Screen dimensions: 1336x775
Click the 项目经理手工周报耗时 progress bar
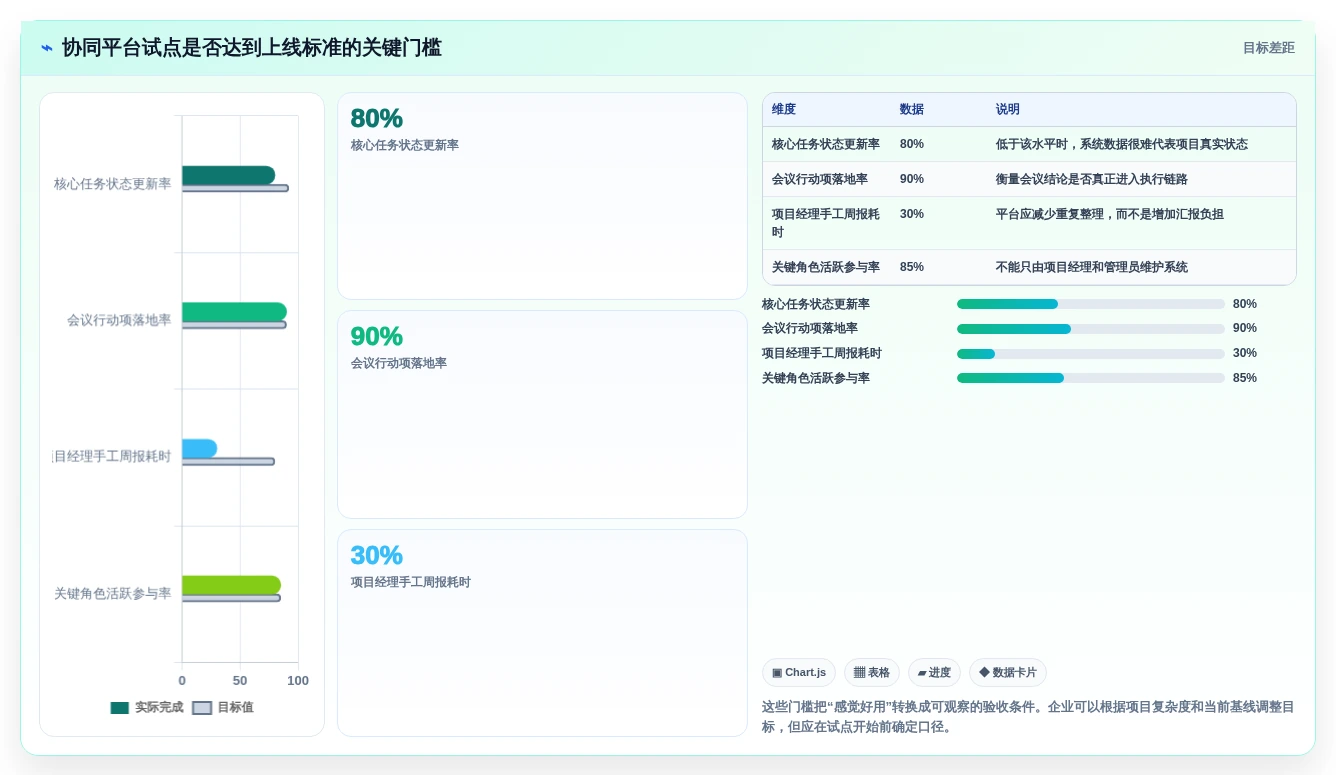1091,354
